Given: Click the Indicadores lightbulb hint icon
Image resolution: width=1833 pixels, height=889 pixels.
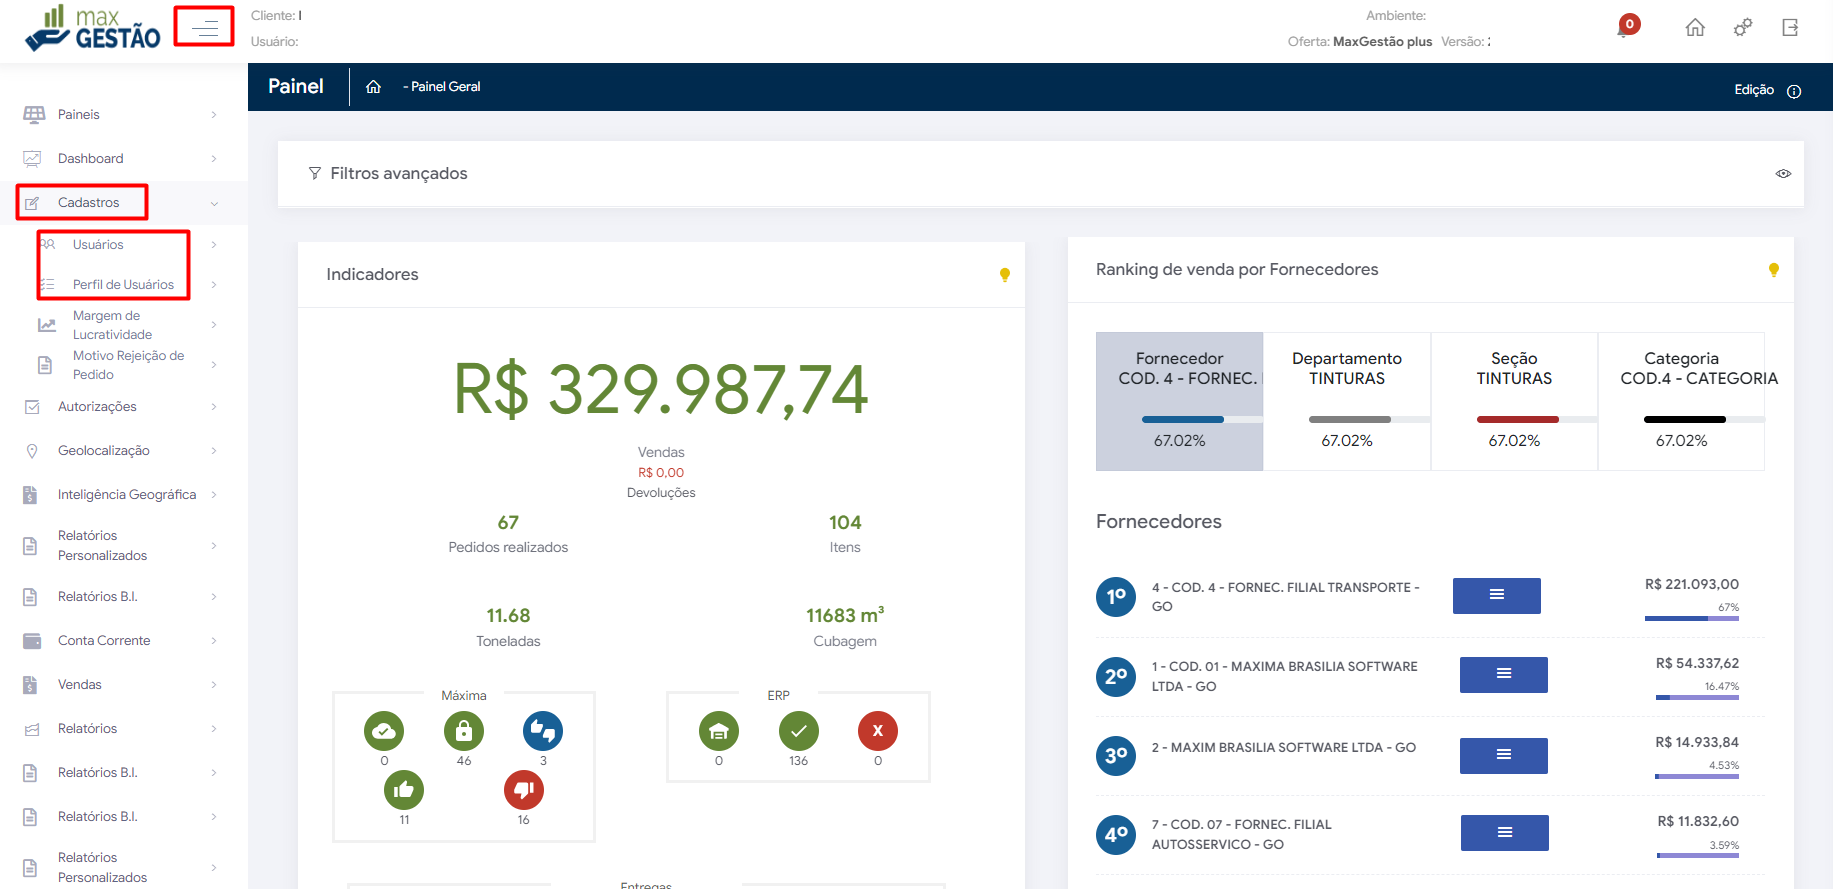Looking at the screenshot, I should click(1005, 275).
